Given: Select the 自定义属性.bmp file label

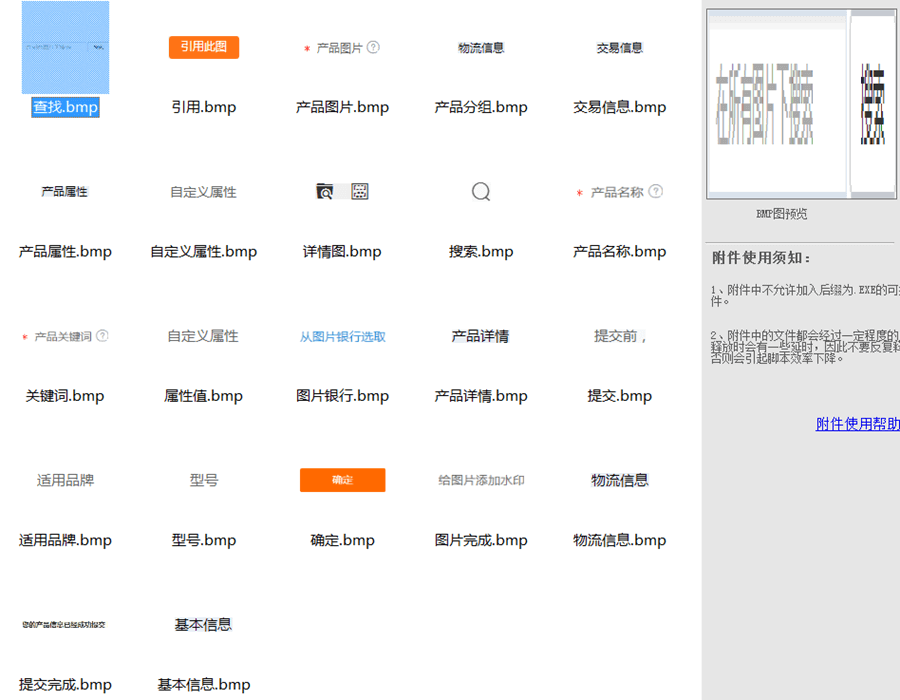Looking at the screenshot, I should pyautogui.click(x=204, y=252).
